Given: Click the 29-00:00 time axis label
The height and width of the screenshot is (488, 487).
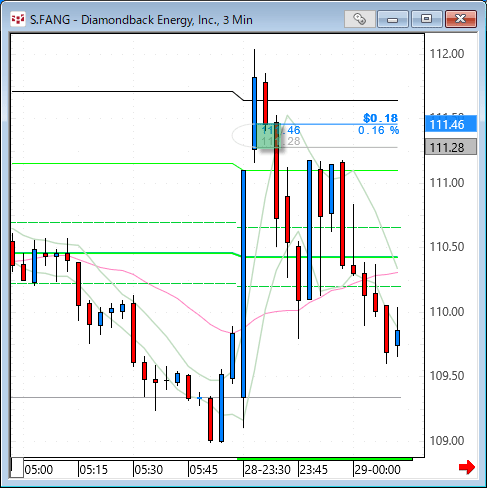Looking at the screenshot, I should pyautogui.click(x=377, y=470).
